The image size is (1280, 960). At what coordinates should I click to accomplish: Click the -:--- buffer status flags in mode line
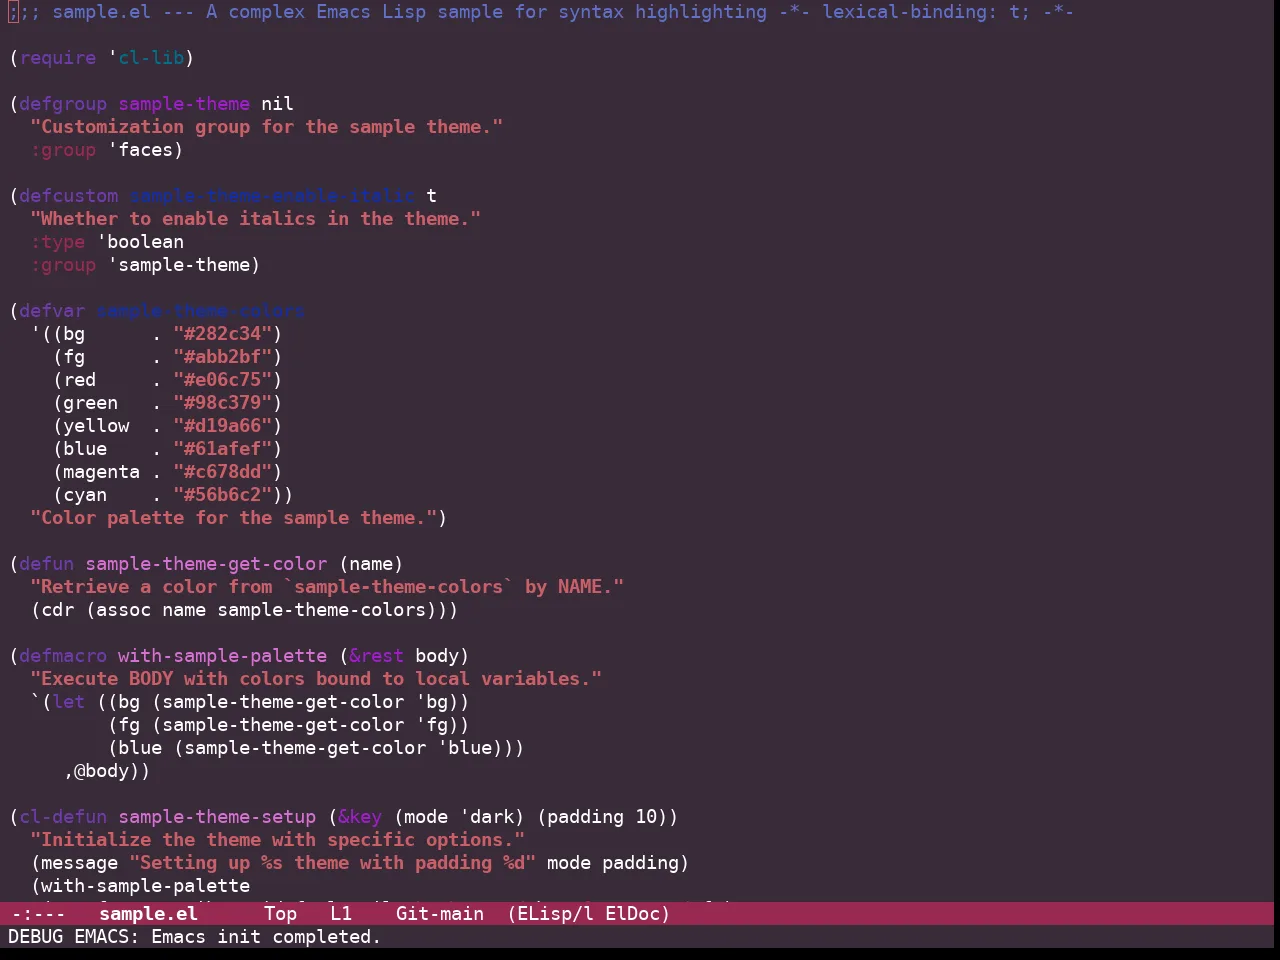(x=38, y=913)
